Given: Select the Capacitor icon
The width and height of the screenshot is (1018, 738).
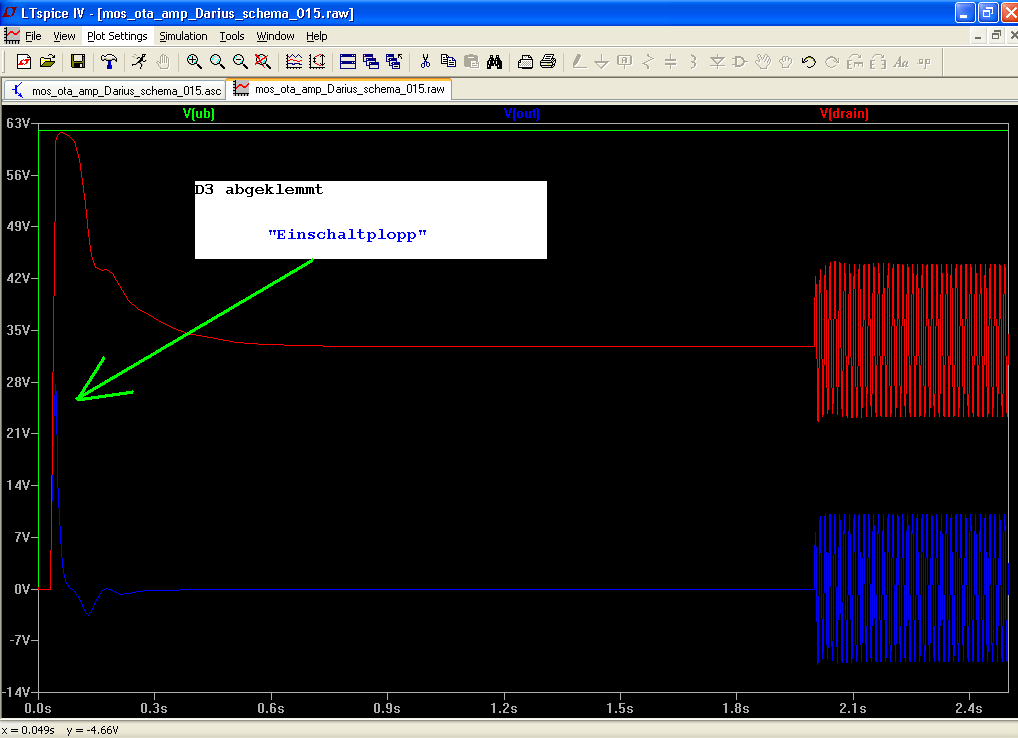Looking at the screenshot, I should pyautogui.click(x=671, y=62).
